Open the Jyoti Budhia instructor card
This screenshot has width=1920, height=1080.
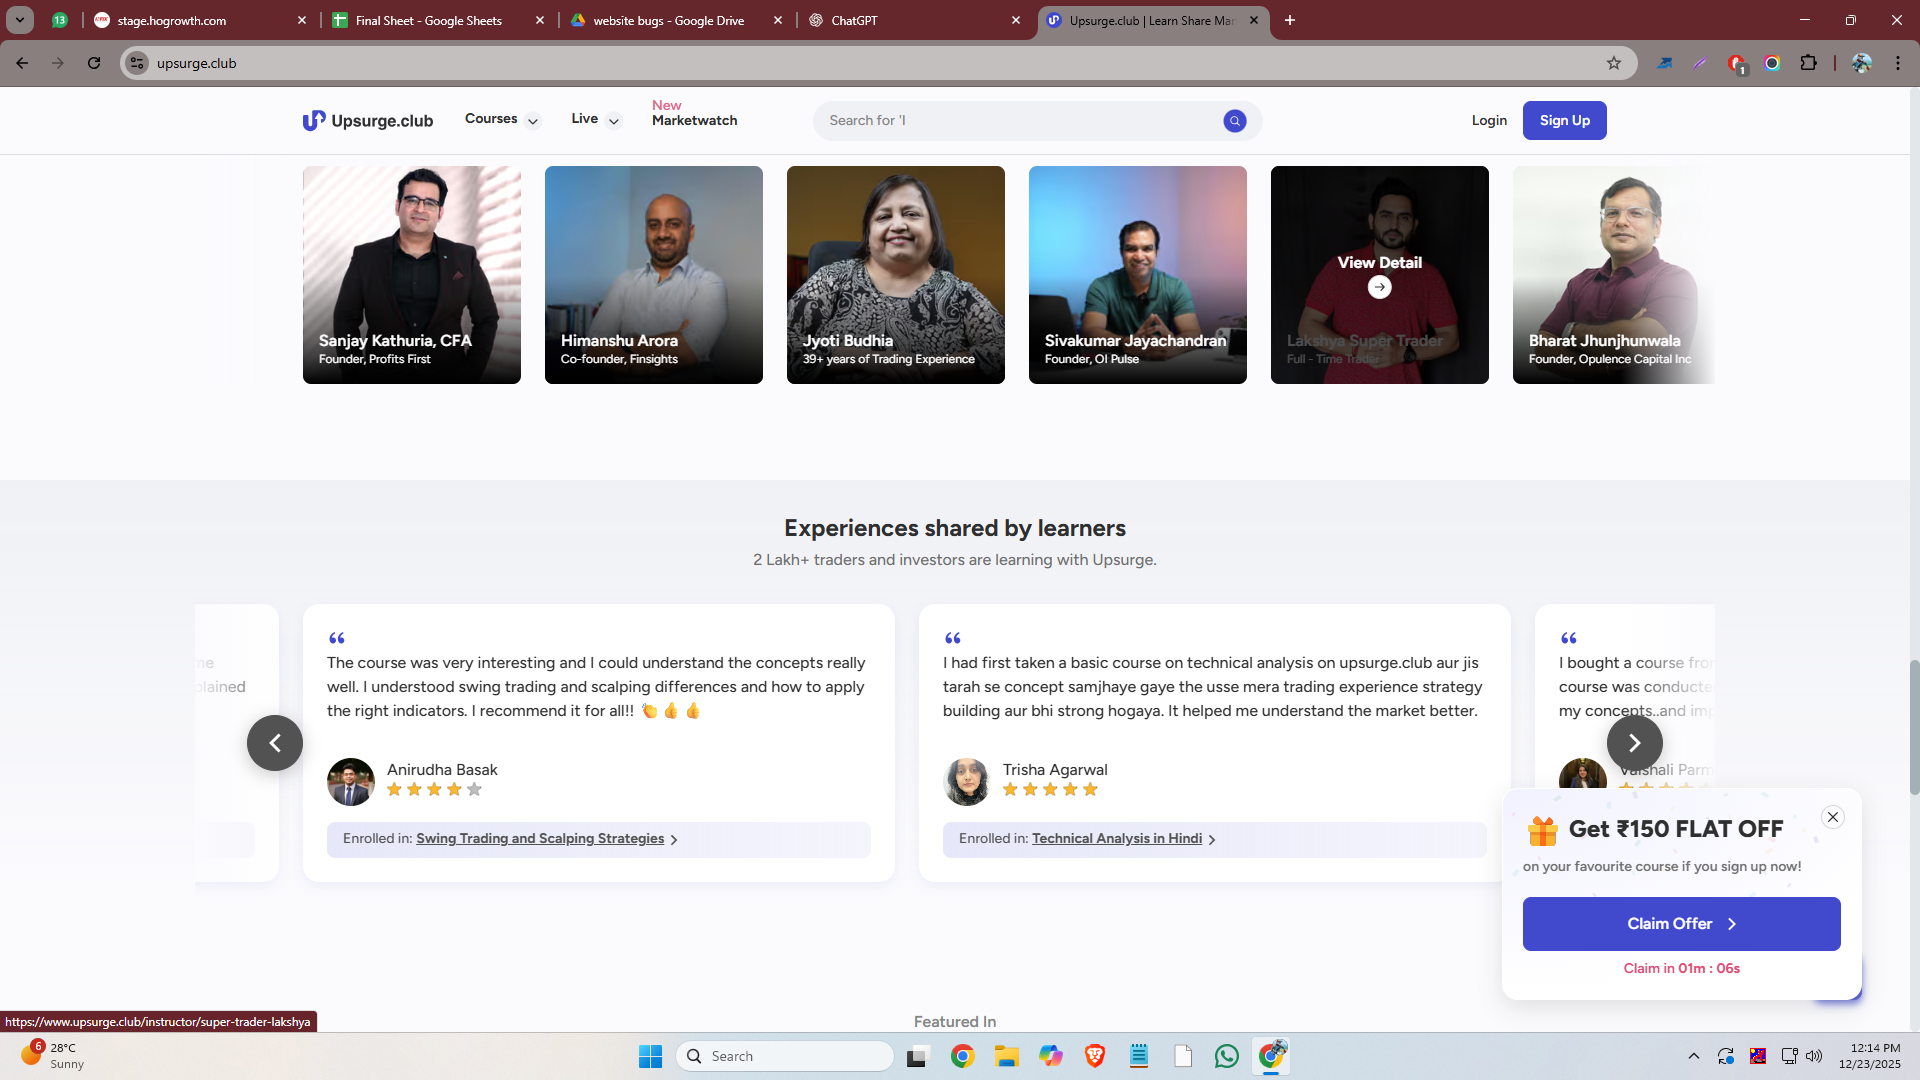pyautogui.click(x=895, y=275)
